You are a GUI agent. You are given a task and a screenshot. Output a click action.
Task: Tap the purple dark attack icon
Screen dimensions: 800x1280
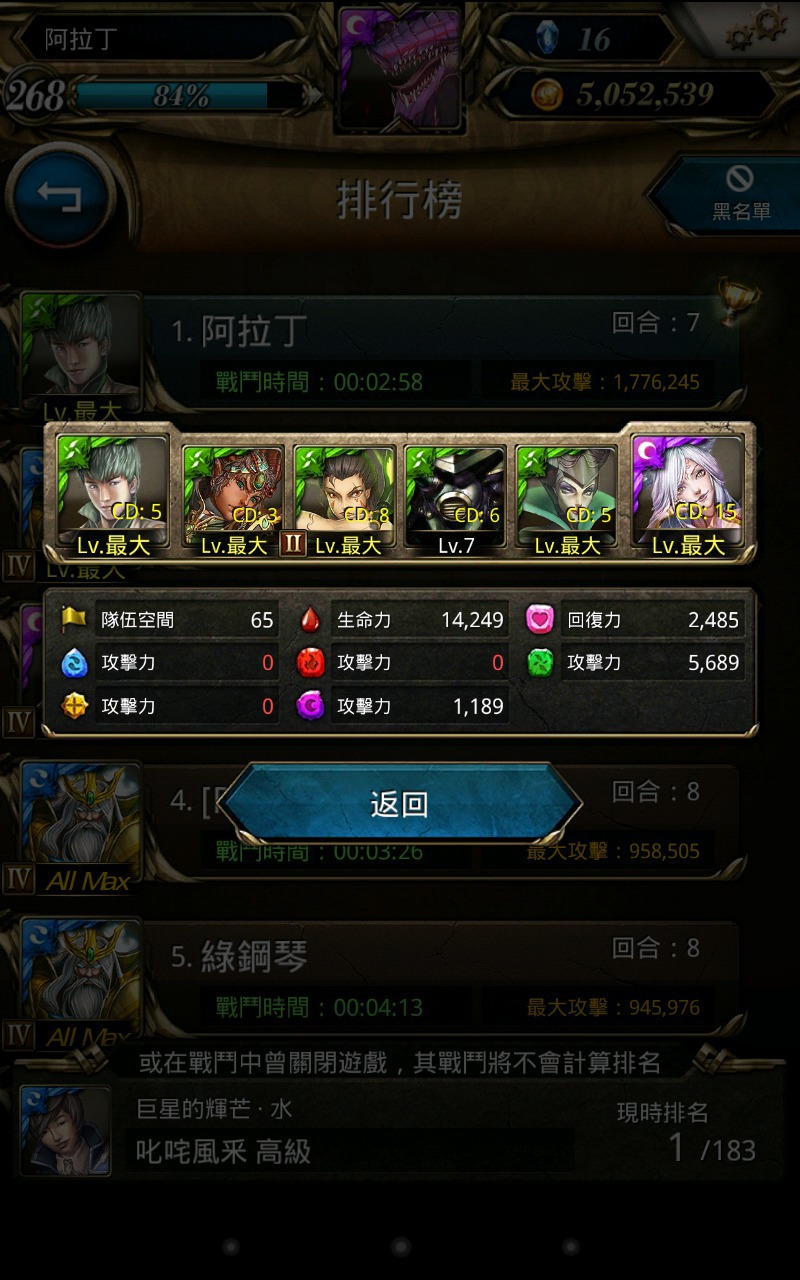point(310,706)
